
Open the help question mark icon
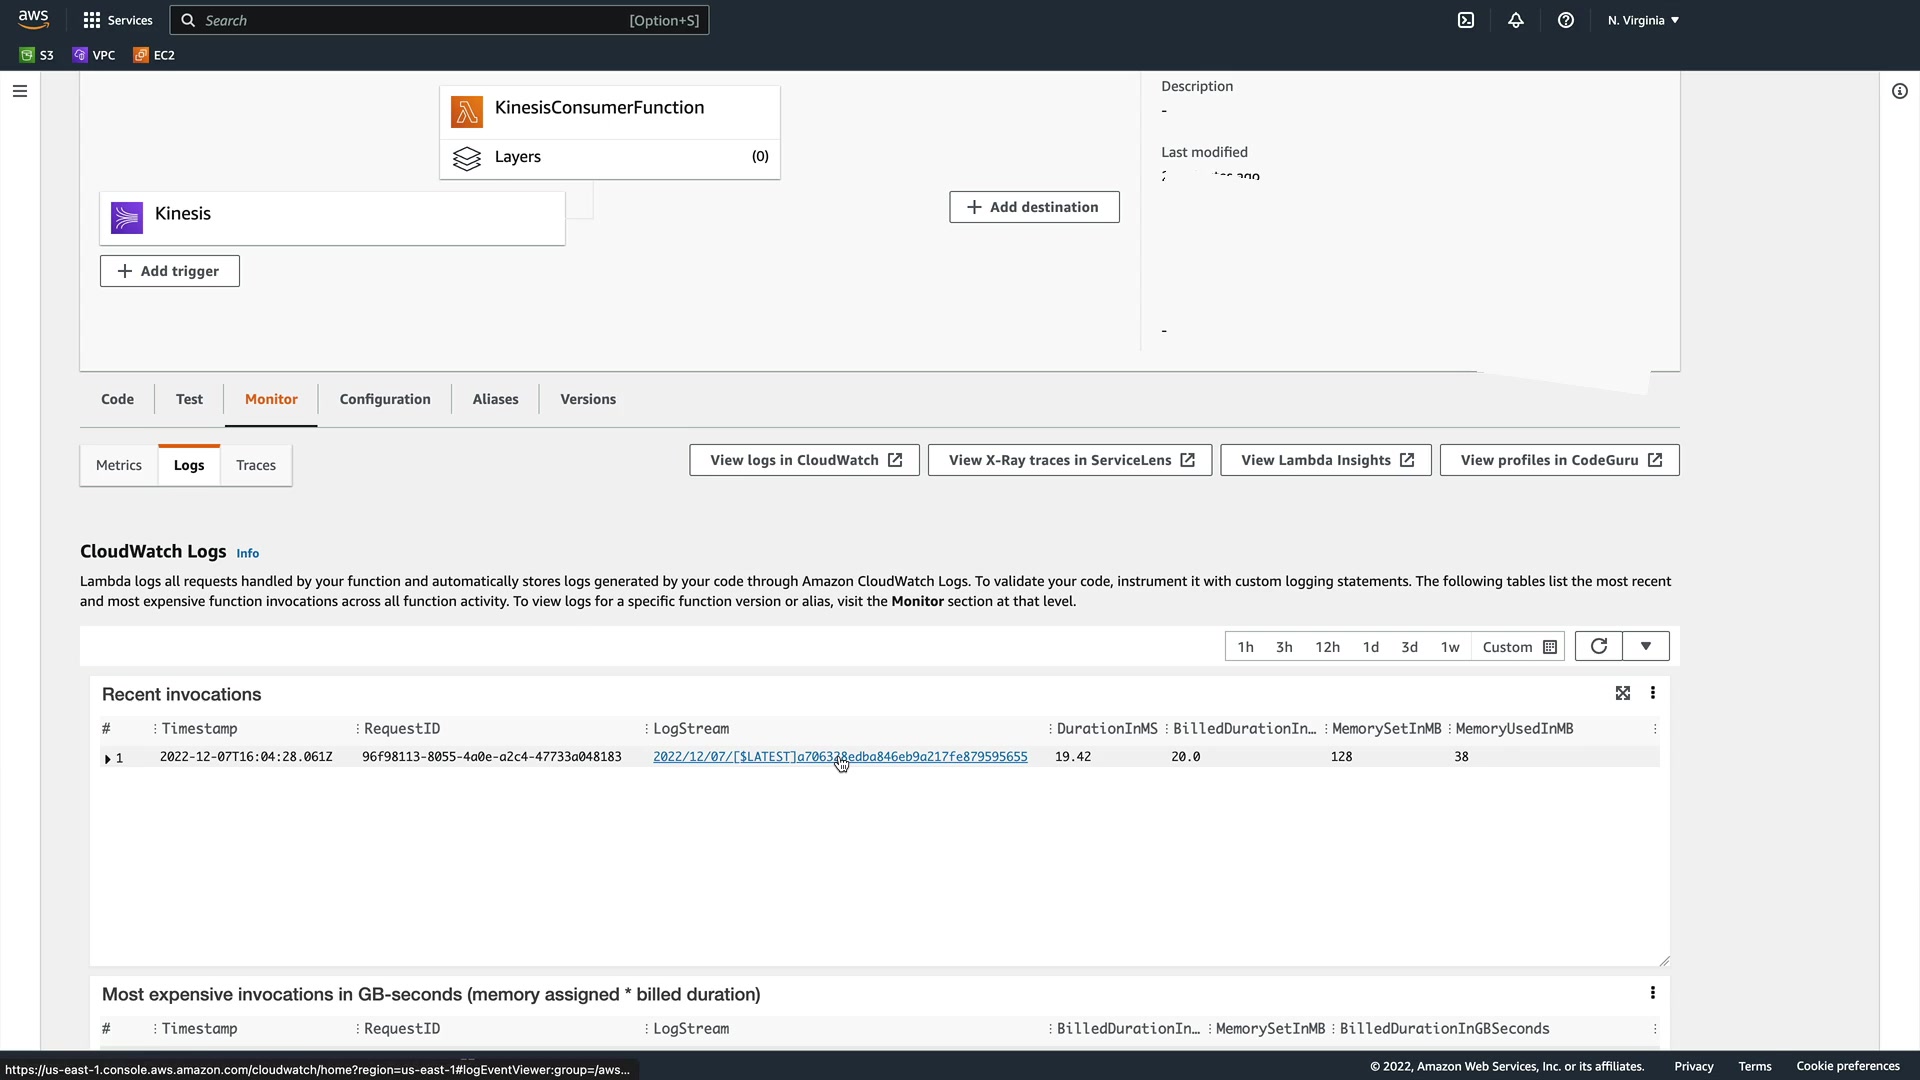(x=1566, y=20)
